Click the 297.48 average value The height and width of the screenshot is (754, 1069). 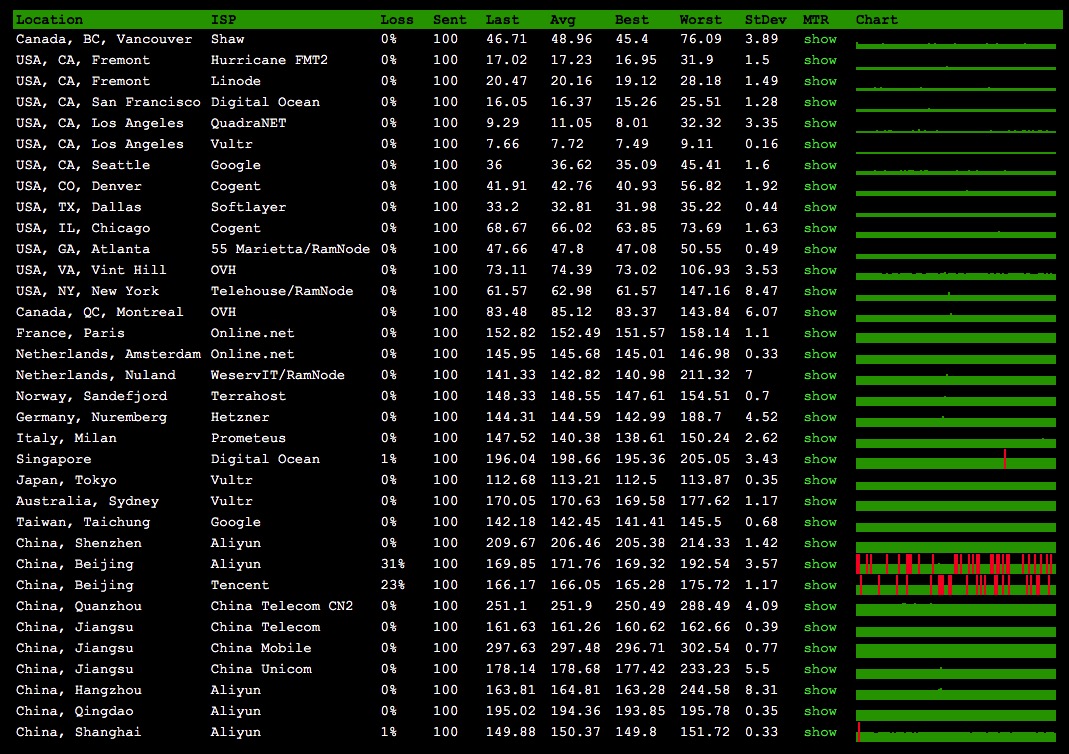[576, 648]
